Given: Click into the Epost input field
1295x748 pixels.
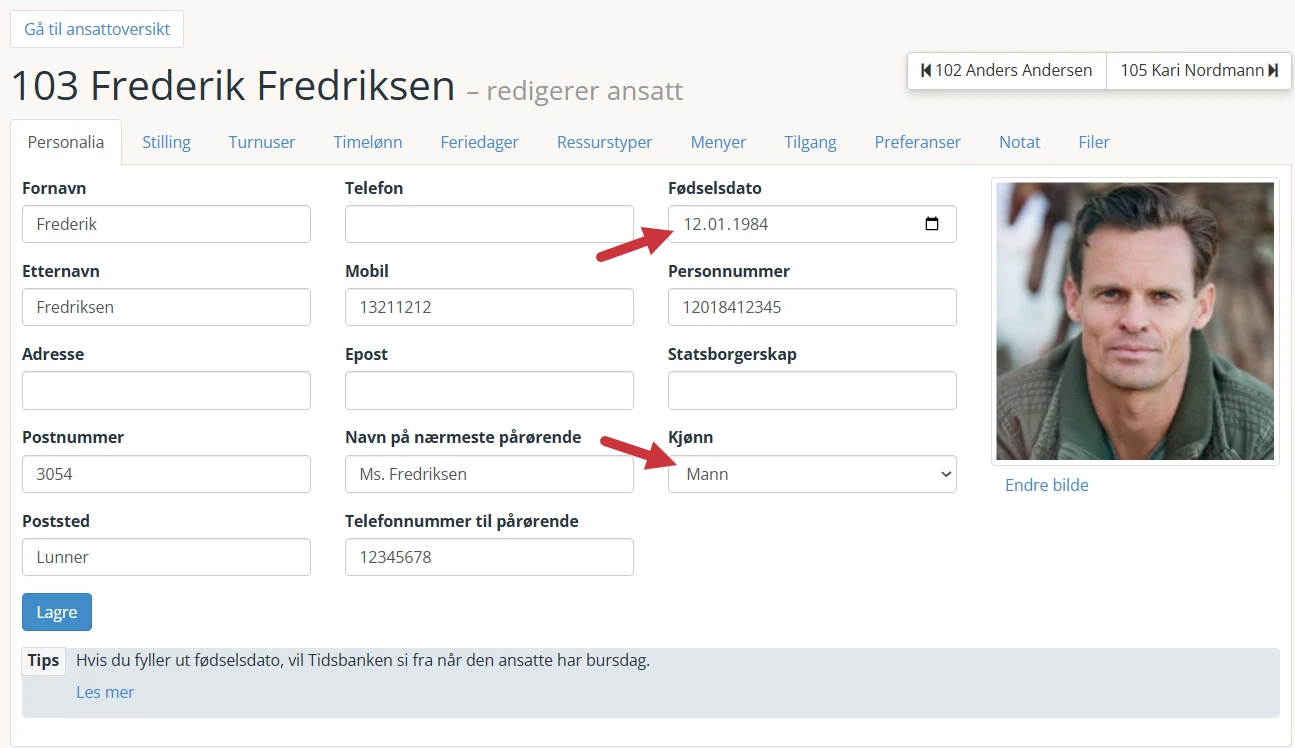Looking at the screenshot, I should click(x=489, y=390).
